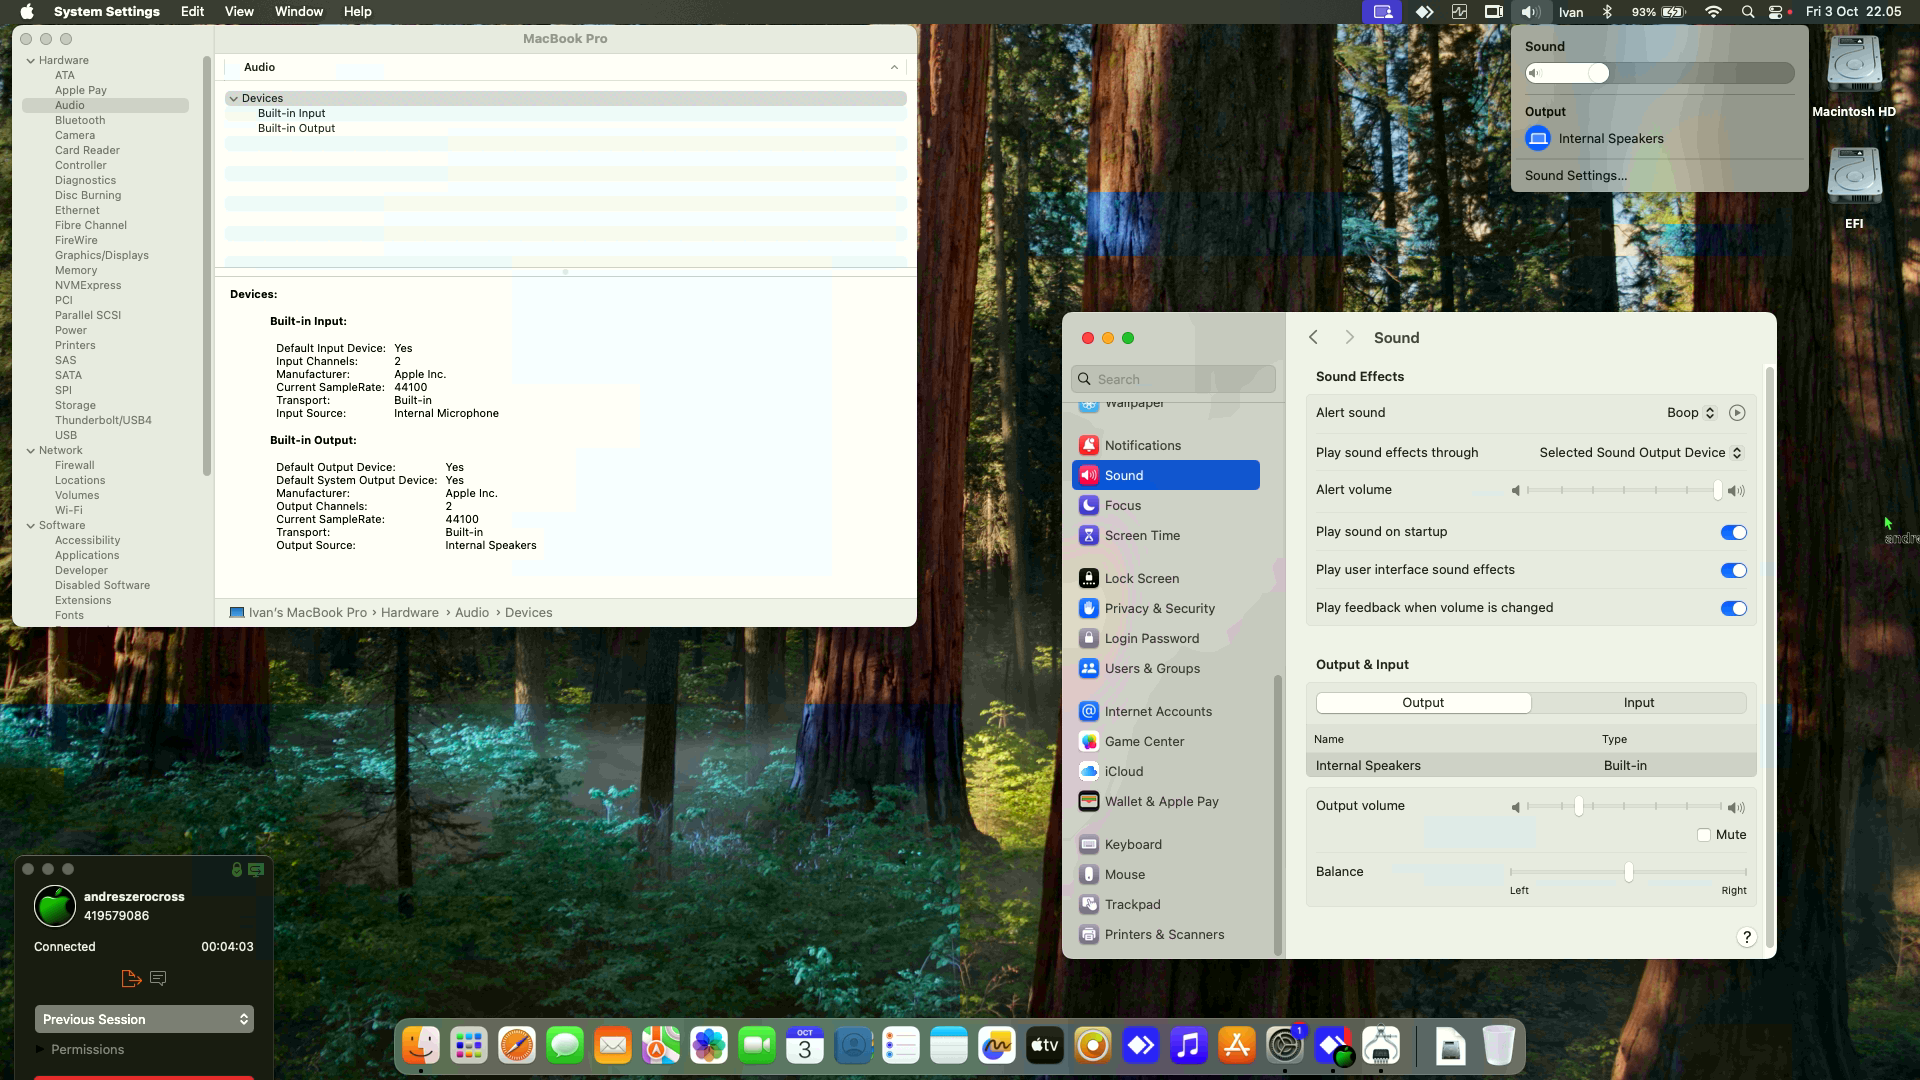Open Sound help question mark button
Image resolution: width=1920 pixels, height=1080 pixels.
click(1747, 937)
